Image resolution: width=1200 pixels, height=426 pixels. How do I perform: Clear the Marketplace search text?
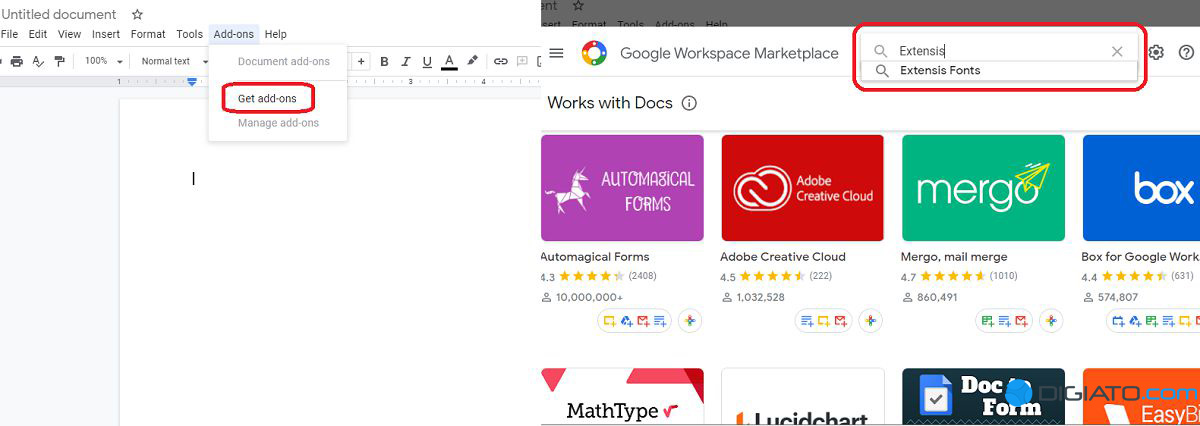[x=1117, y=51]
